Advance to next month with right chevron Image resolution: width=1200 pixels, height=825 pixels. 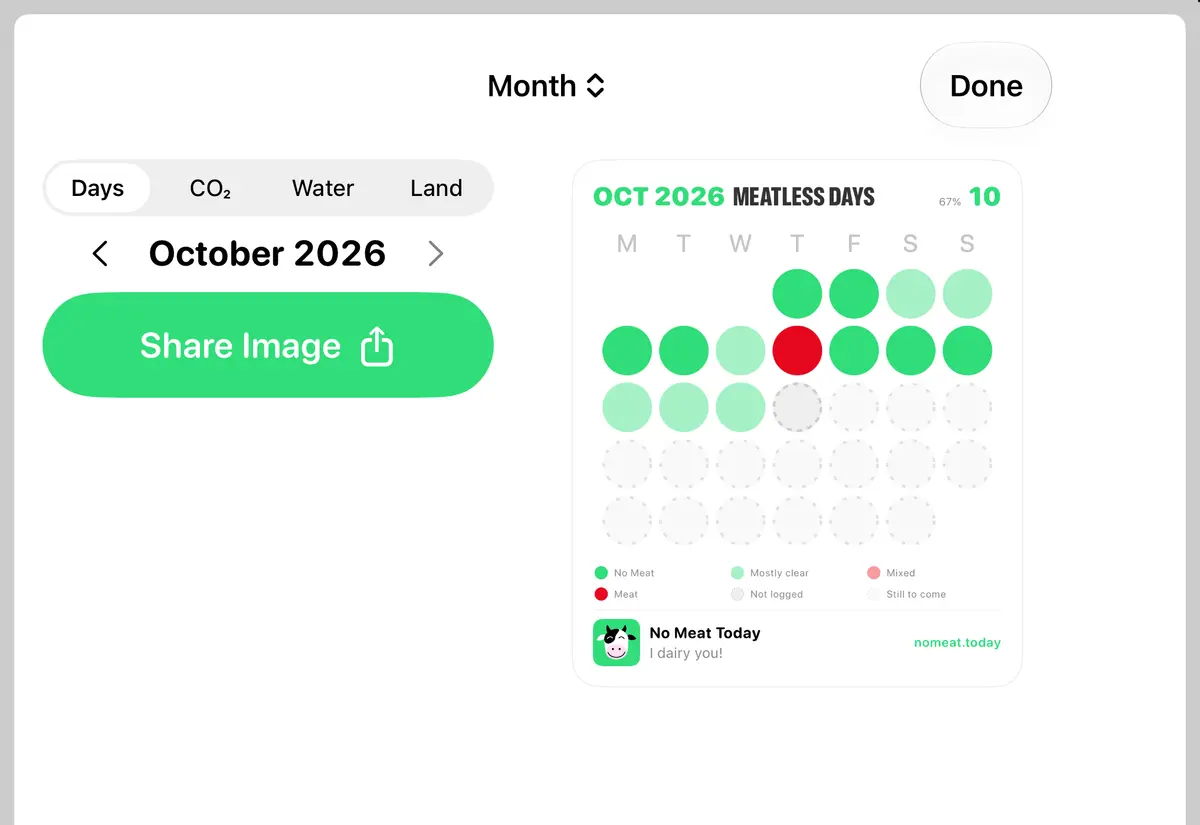[435, 254]
